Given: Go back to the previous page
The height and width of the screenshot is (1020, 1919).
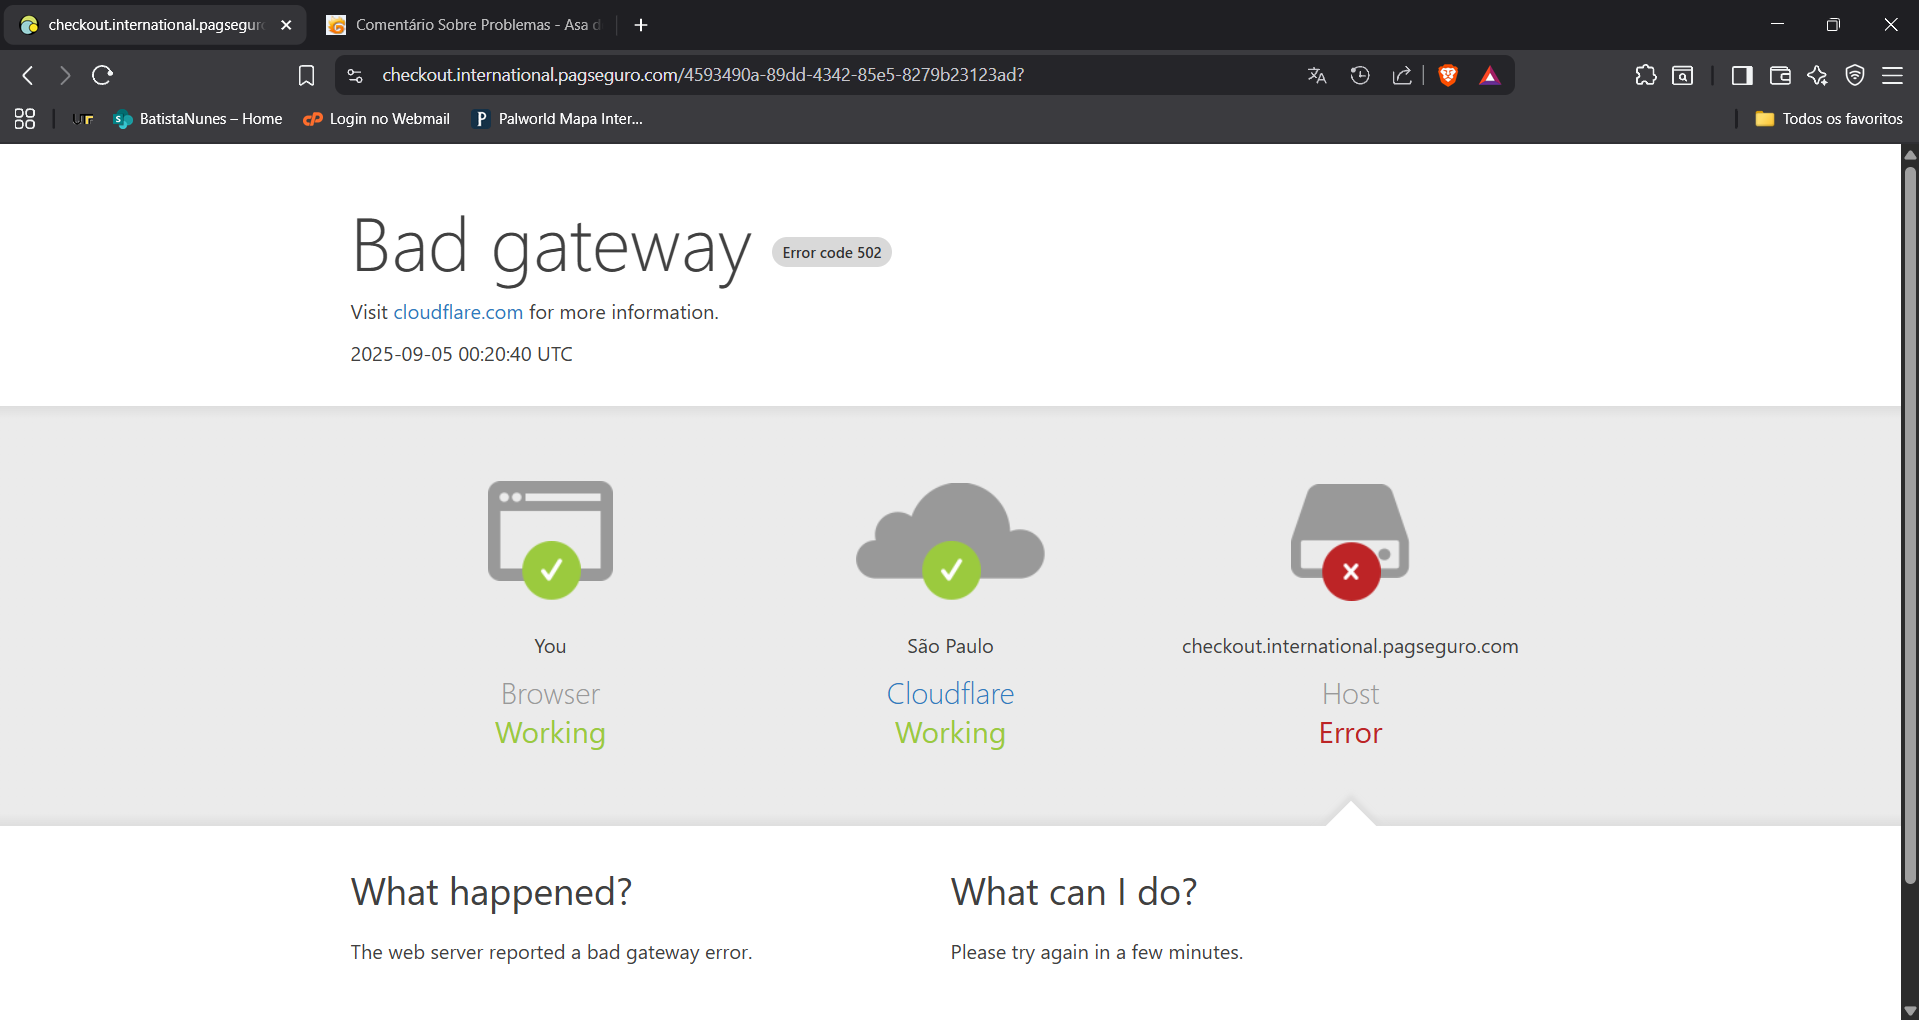Looking at the screenshot, I should coord(28,75).
